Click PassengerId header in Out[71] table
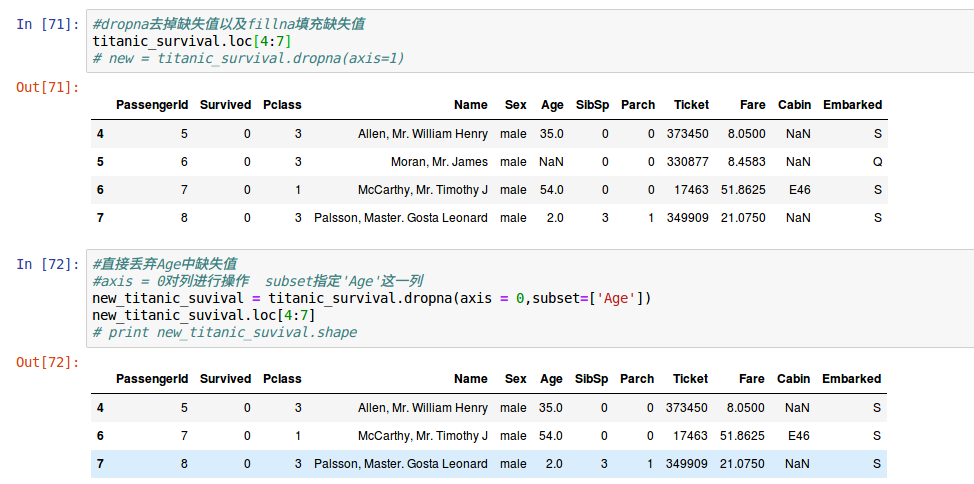 [x=152, y=105]
